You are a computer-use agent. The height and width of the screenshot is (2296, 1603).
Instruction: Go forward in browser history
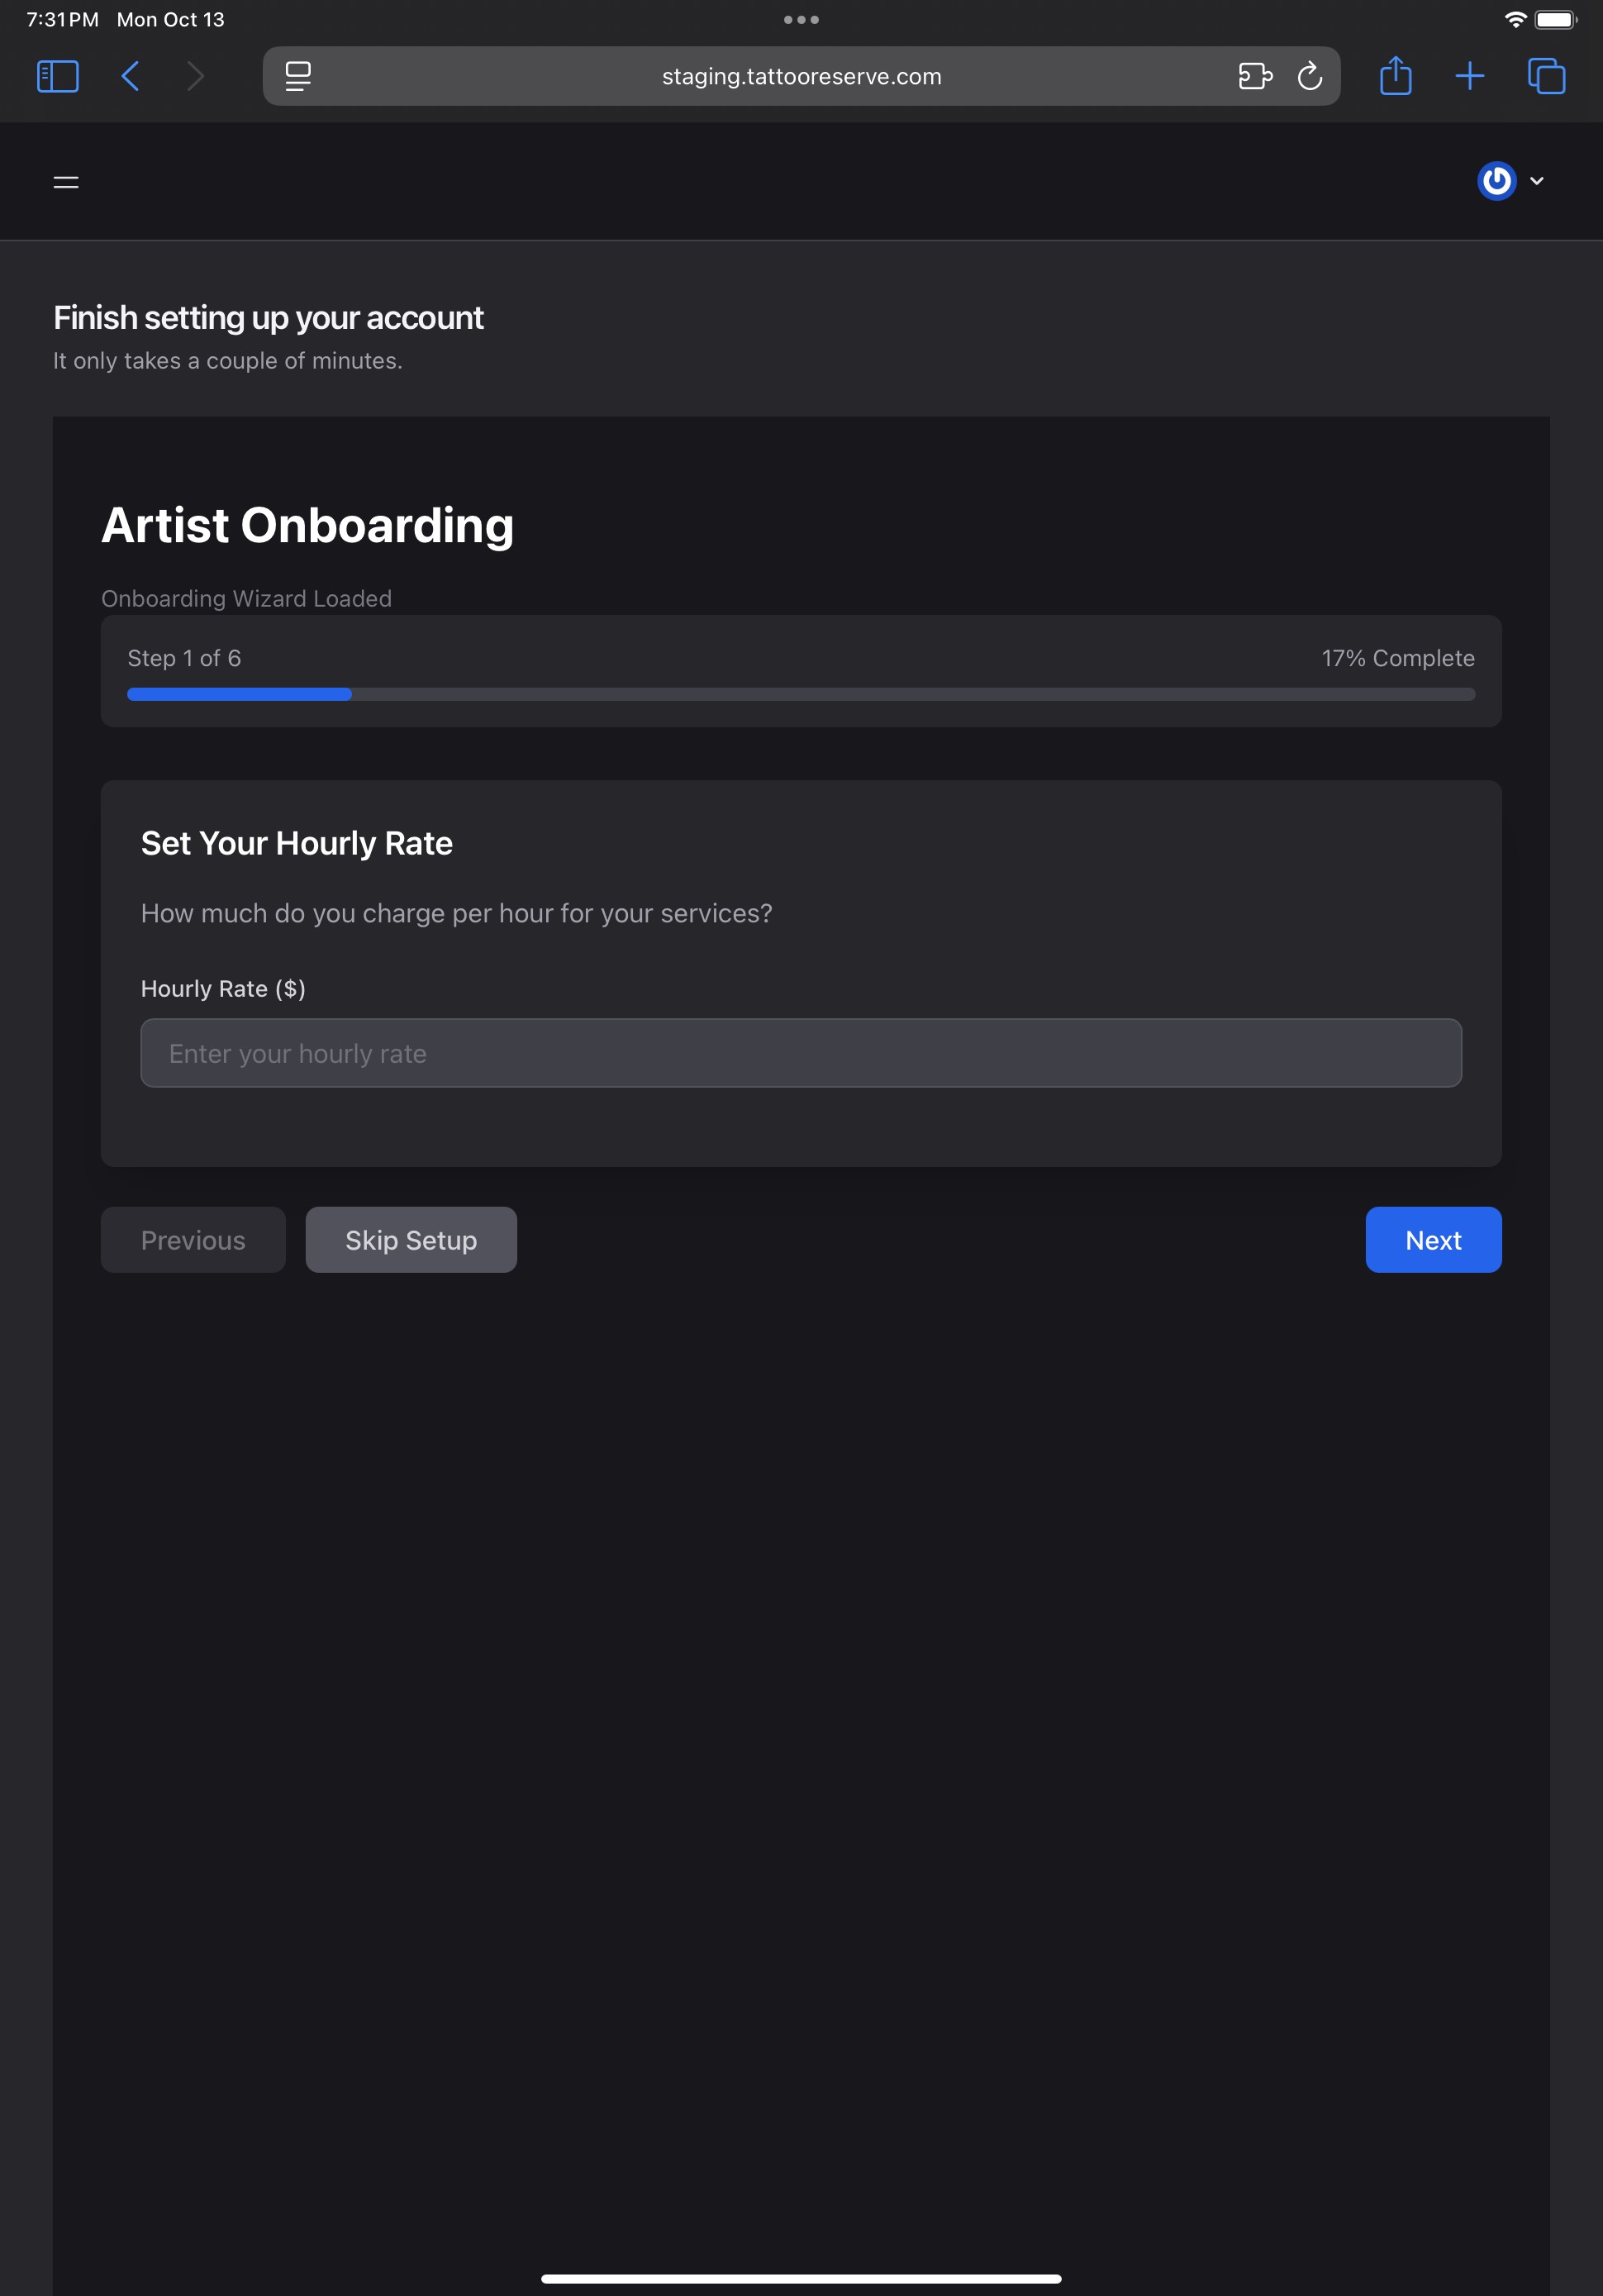pyautogui.click(x=196, y=76)
